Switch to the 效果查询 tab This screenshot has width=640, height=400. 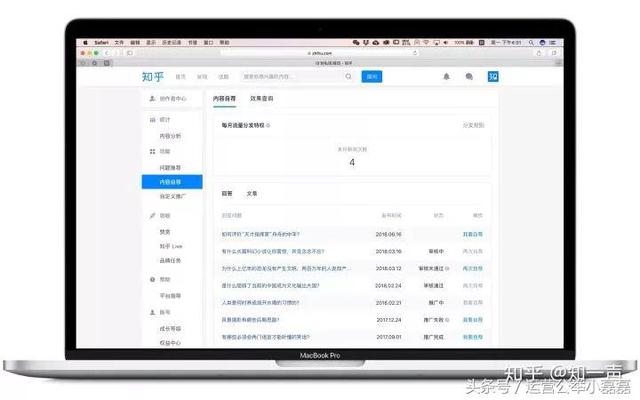coord(261,99)
